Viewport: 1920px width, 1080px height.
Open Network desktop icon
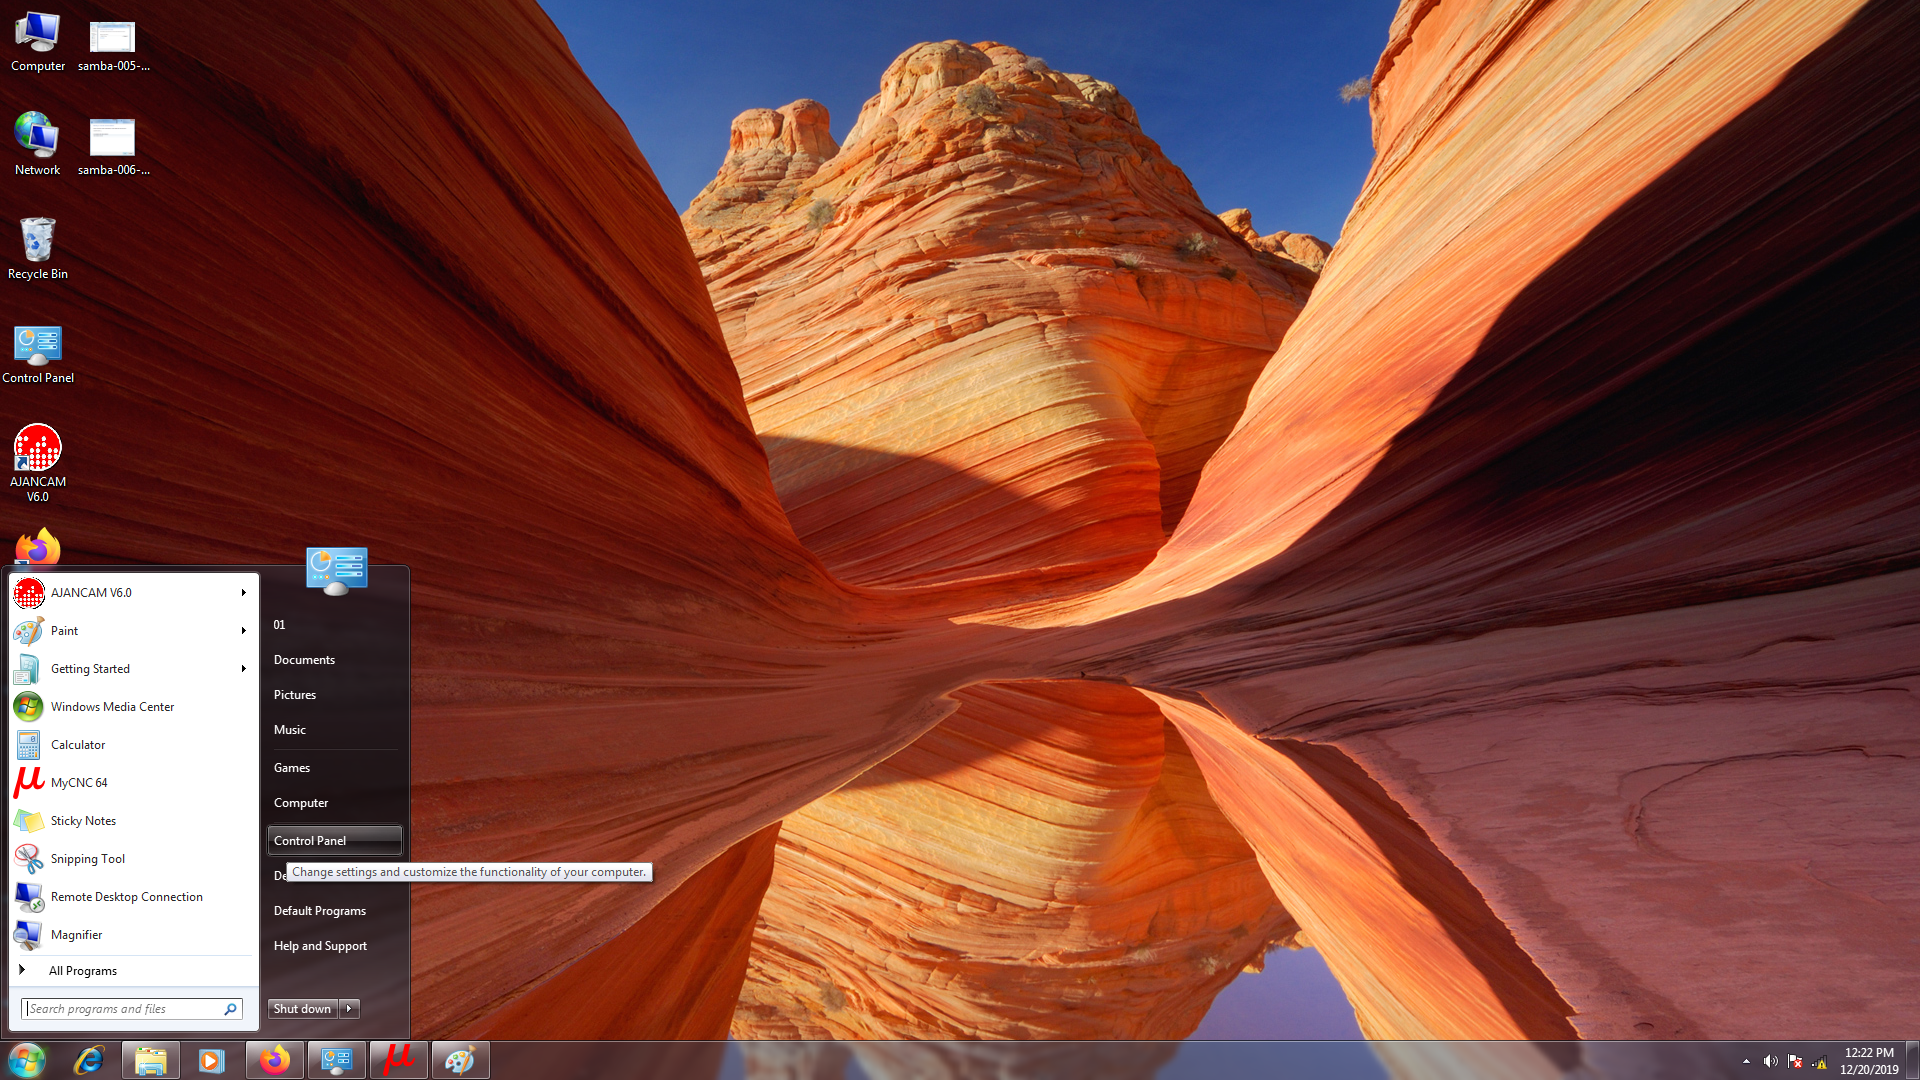tap(38, 137)
